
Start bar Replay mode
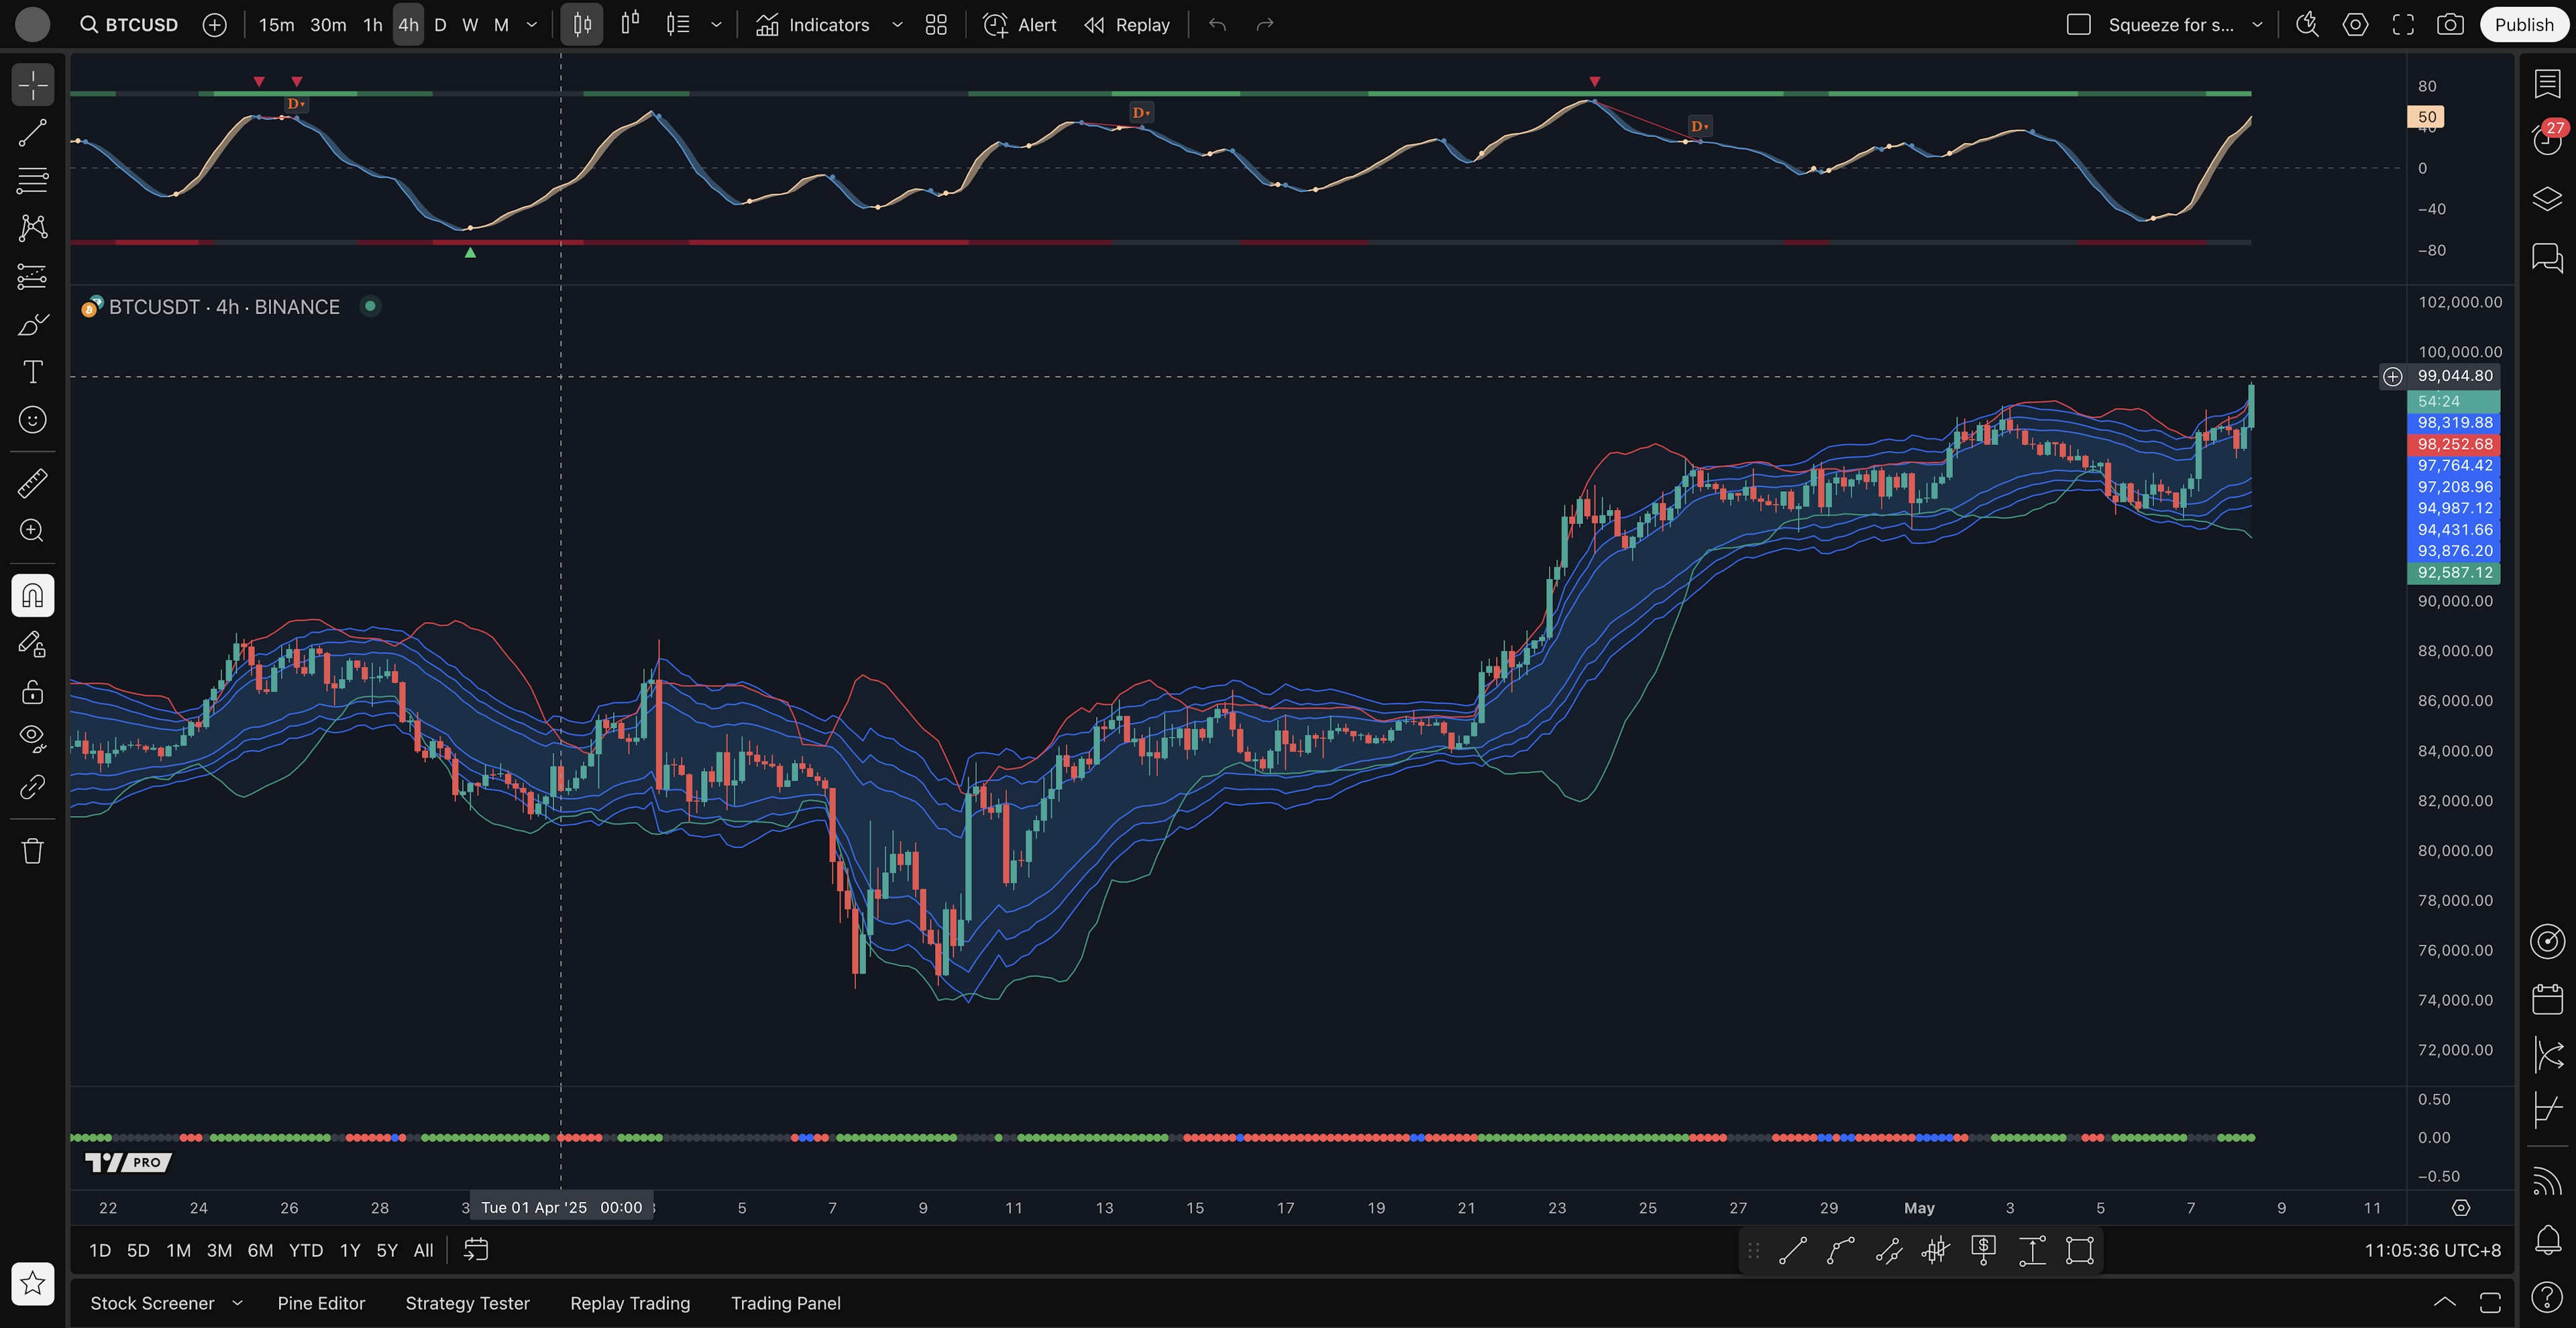point(1127,25)
